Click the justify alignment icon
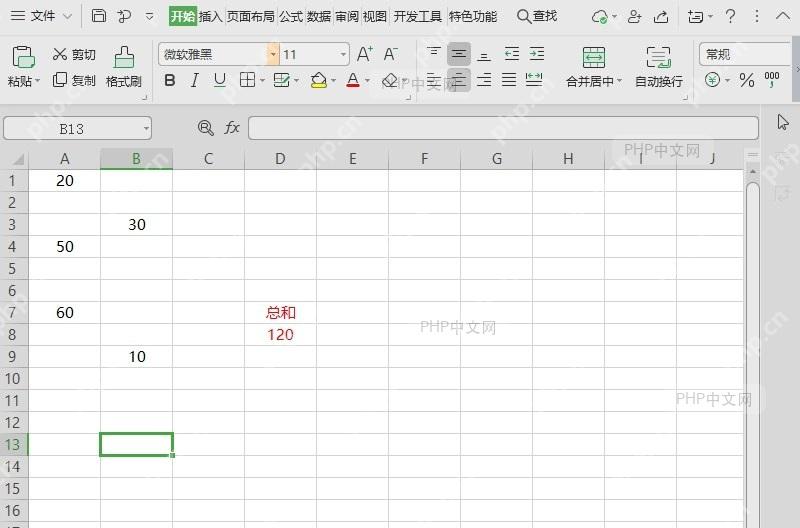Image resolution: width=800 pixels, height=528 pixels. point(509,80)
